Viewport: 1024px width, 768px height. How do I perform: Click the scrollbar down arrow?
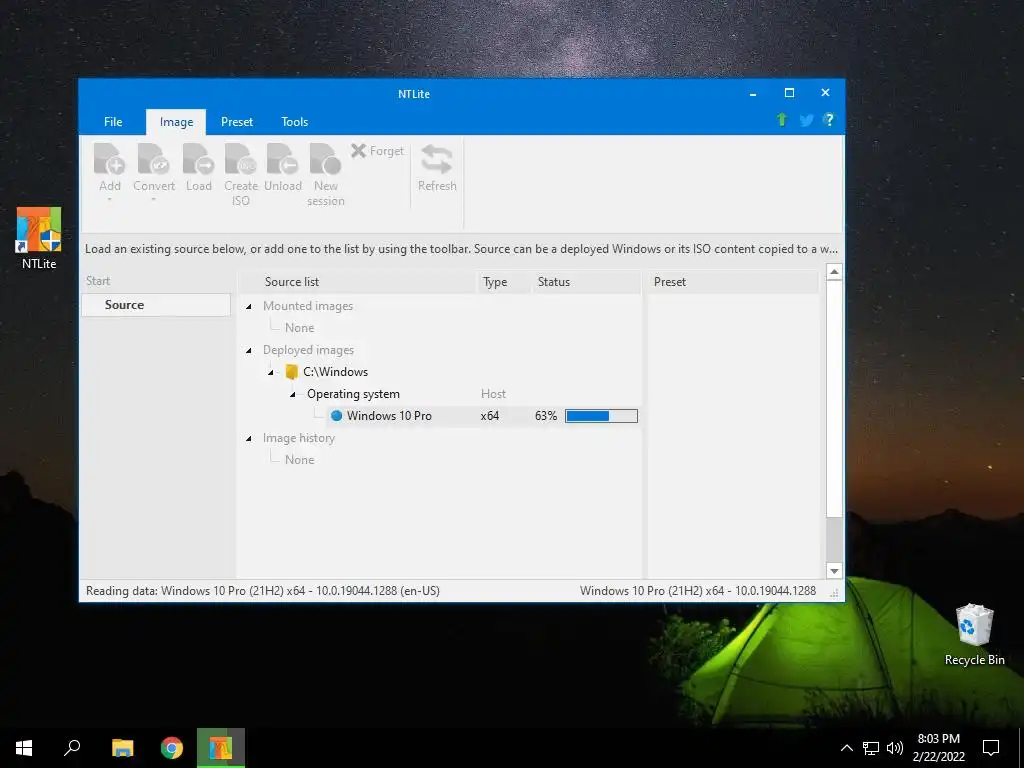[x=834, y=571]
